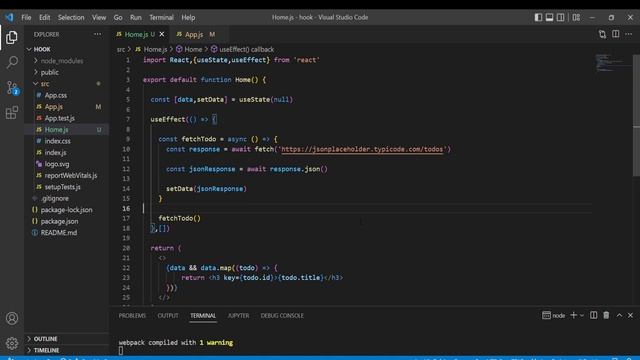Click the editor minimap preview

tap(612, 62)
